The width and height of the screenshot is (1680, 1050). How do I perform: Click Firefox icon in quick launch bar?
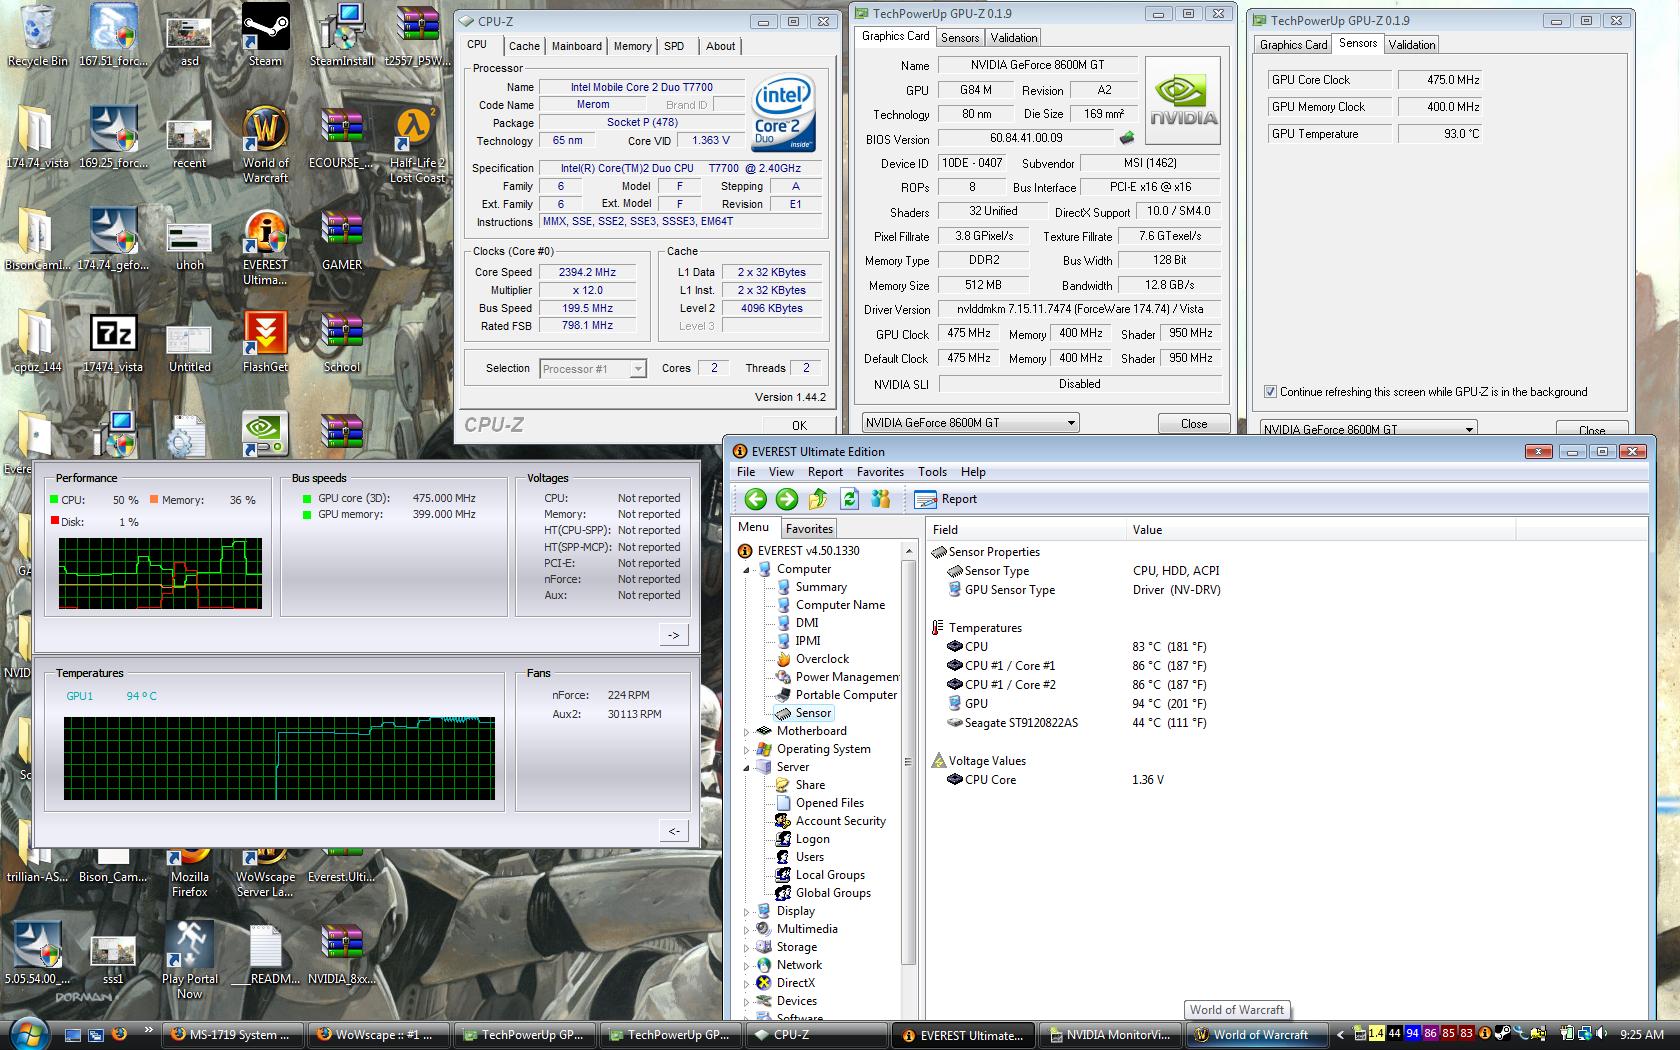click(119, 1034)
